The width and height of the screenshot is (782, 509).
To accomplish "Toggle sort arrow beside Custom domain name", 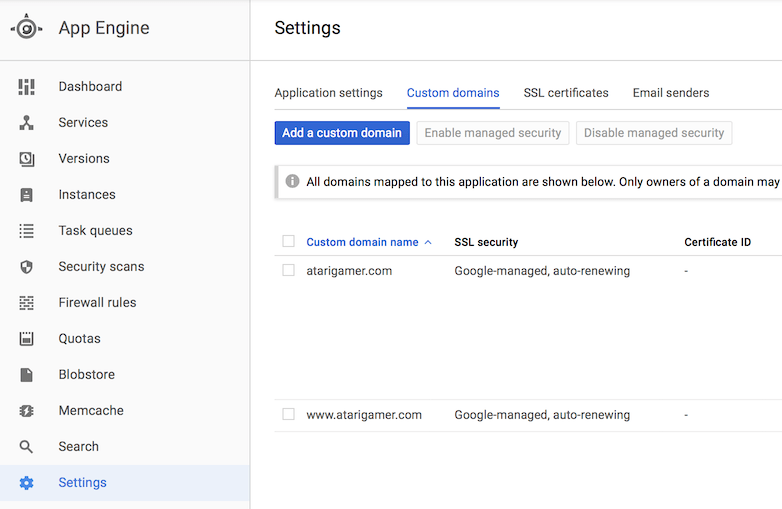I will [x=428, y=242].
